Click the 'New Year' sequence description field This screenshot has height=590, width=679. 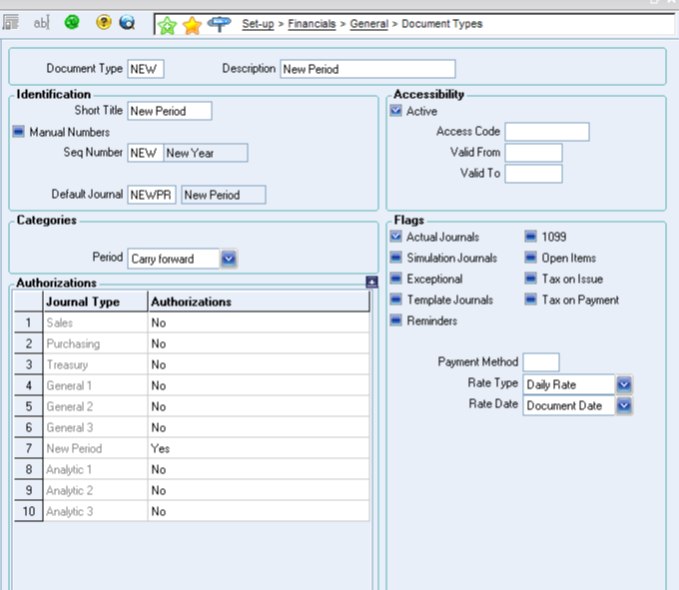coord(206,153)
